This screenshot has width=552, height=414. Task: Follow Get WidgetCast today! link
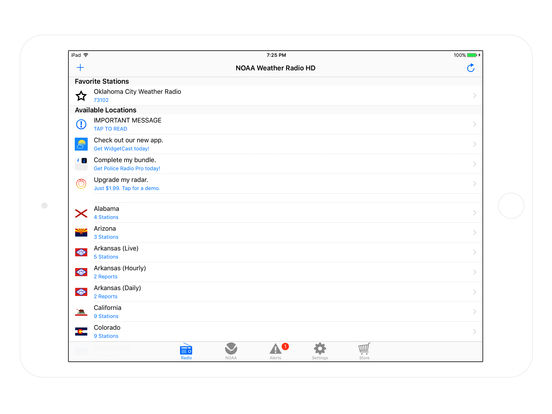pos(121,149)
